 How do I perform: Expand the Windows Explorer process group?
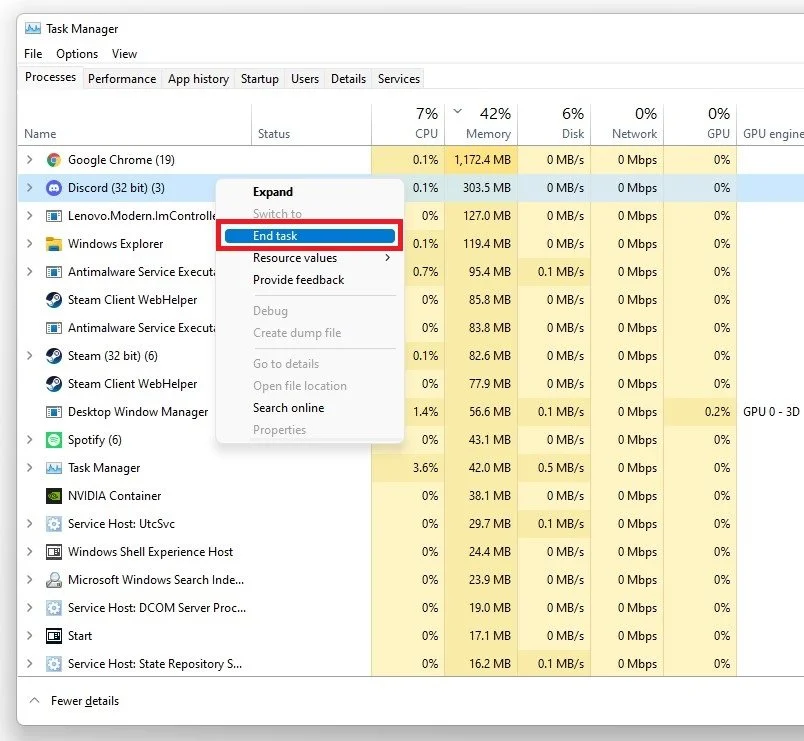point(30,244)
